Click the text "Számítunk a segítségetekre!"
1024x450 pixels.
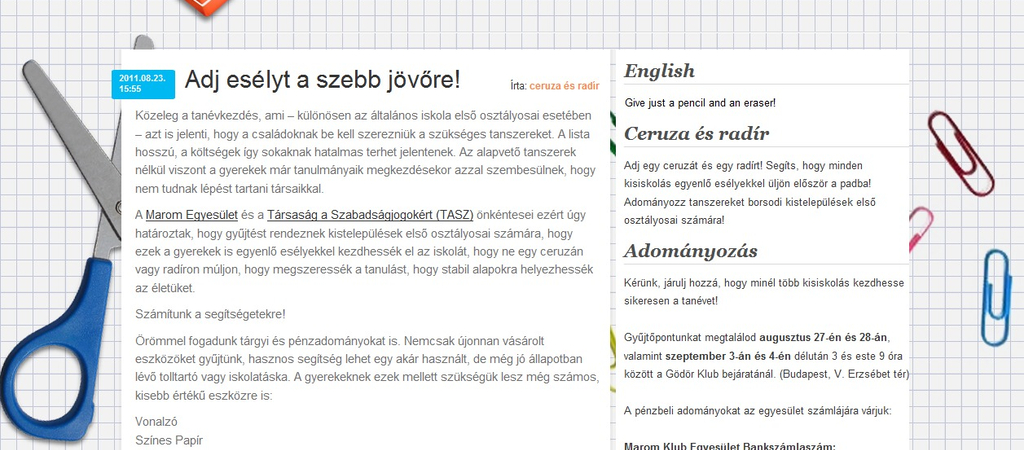pyautogui.click(x=210, y=314)
